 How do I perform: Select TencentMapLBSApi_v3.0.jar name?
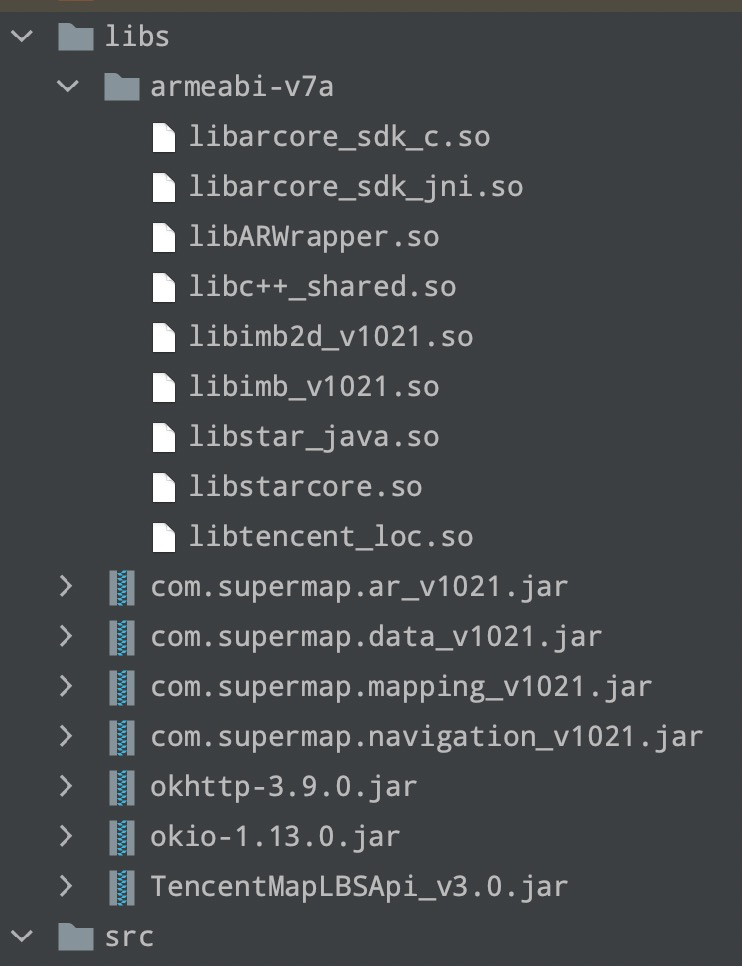359,887
